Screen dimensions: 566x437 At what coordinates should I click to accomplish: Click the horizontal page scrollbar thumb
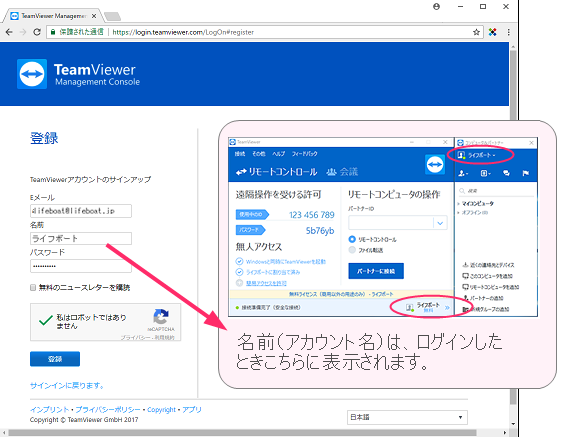242,433
